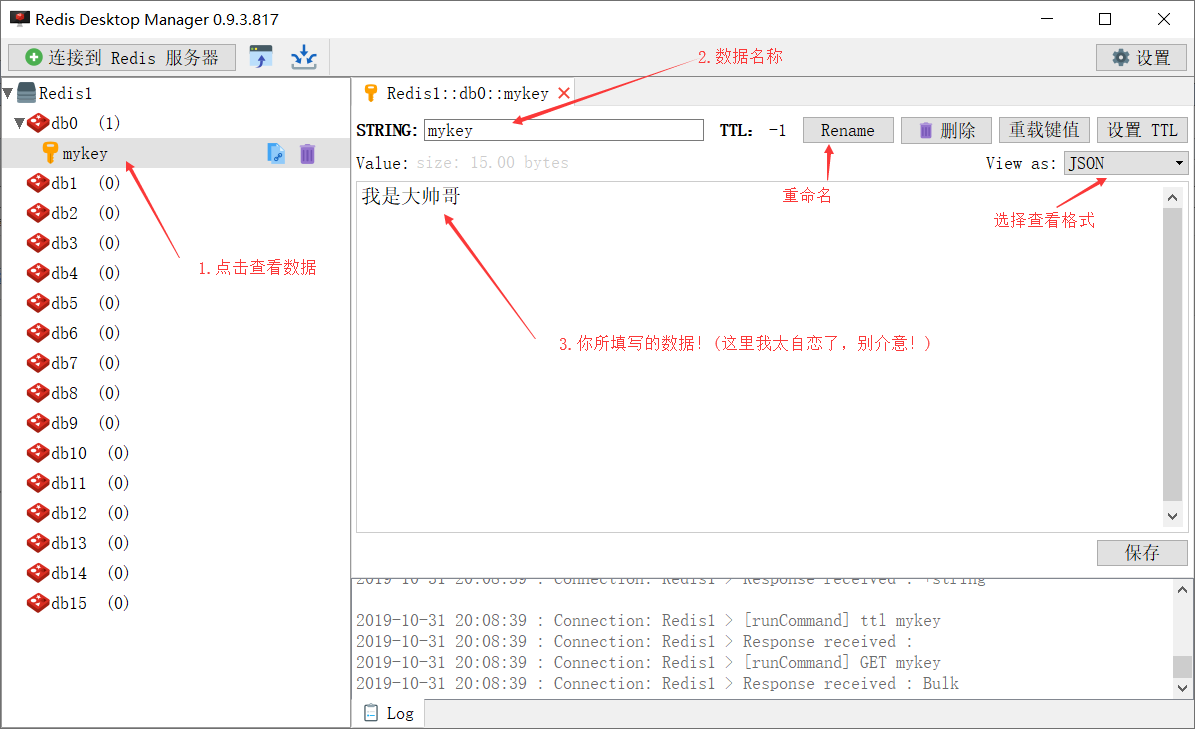This screenshot has height=729, width=1195.
Task: Click the db12 database icon
Action: pos(38,513)
